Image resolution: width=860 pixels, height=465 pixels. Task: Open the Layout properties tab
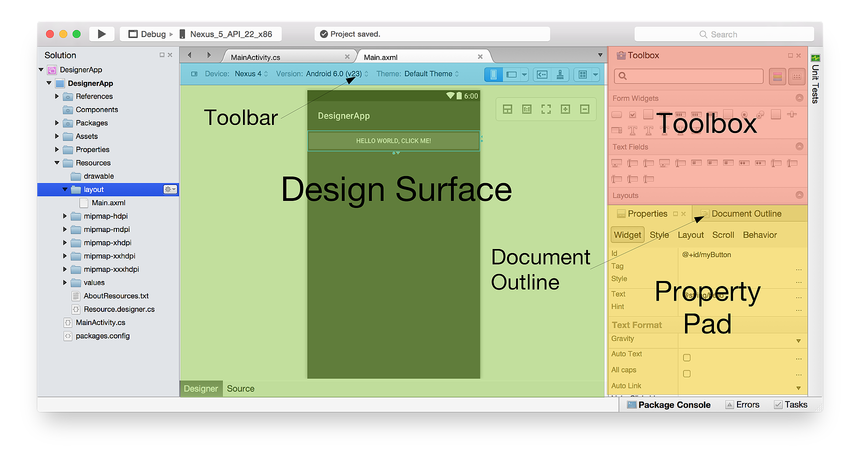691,235
